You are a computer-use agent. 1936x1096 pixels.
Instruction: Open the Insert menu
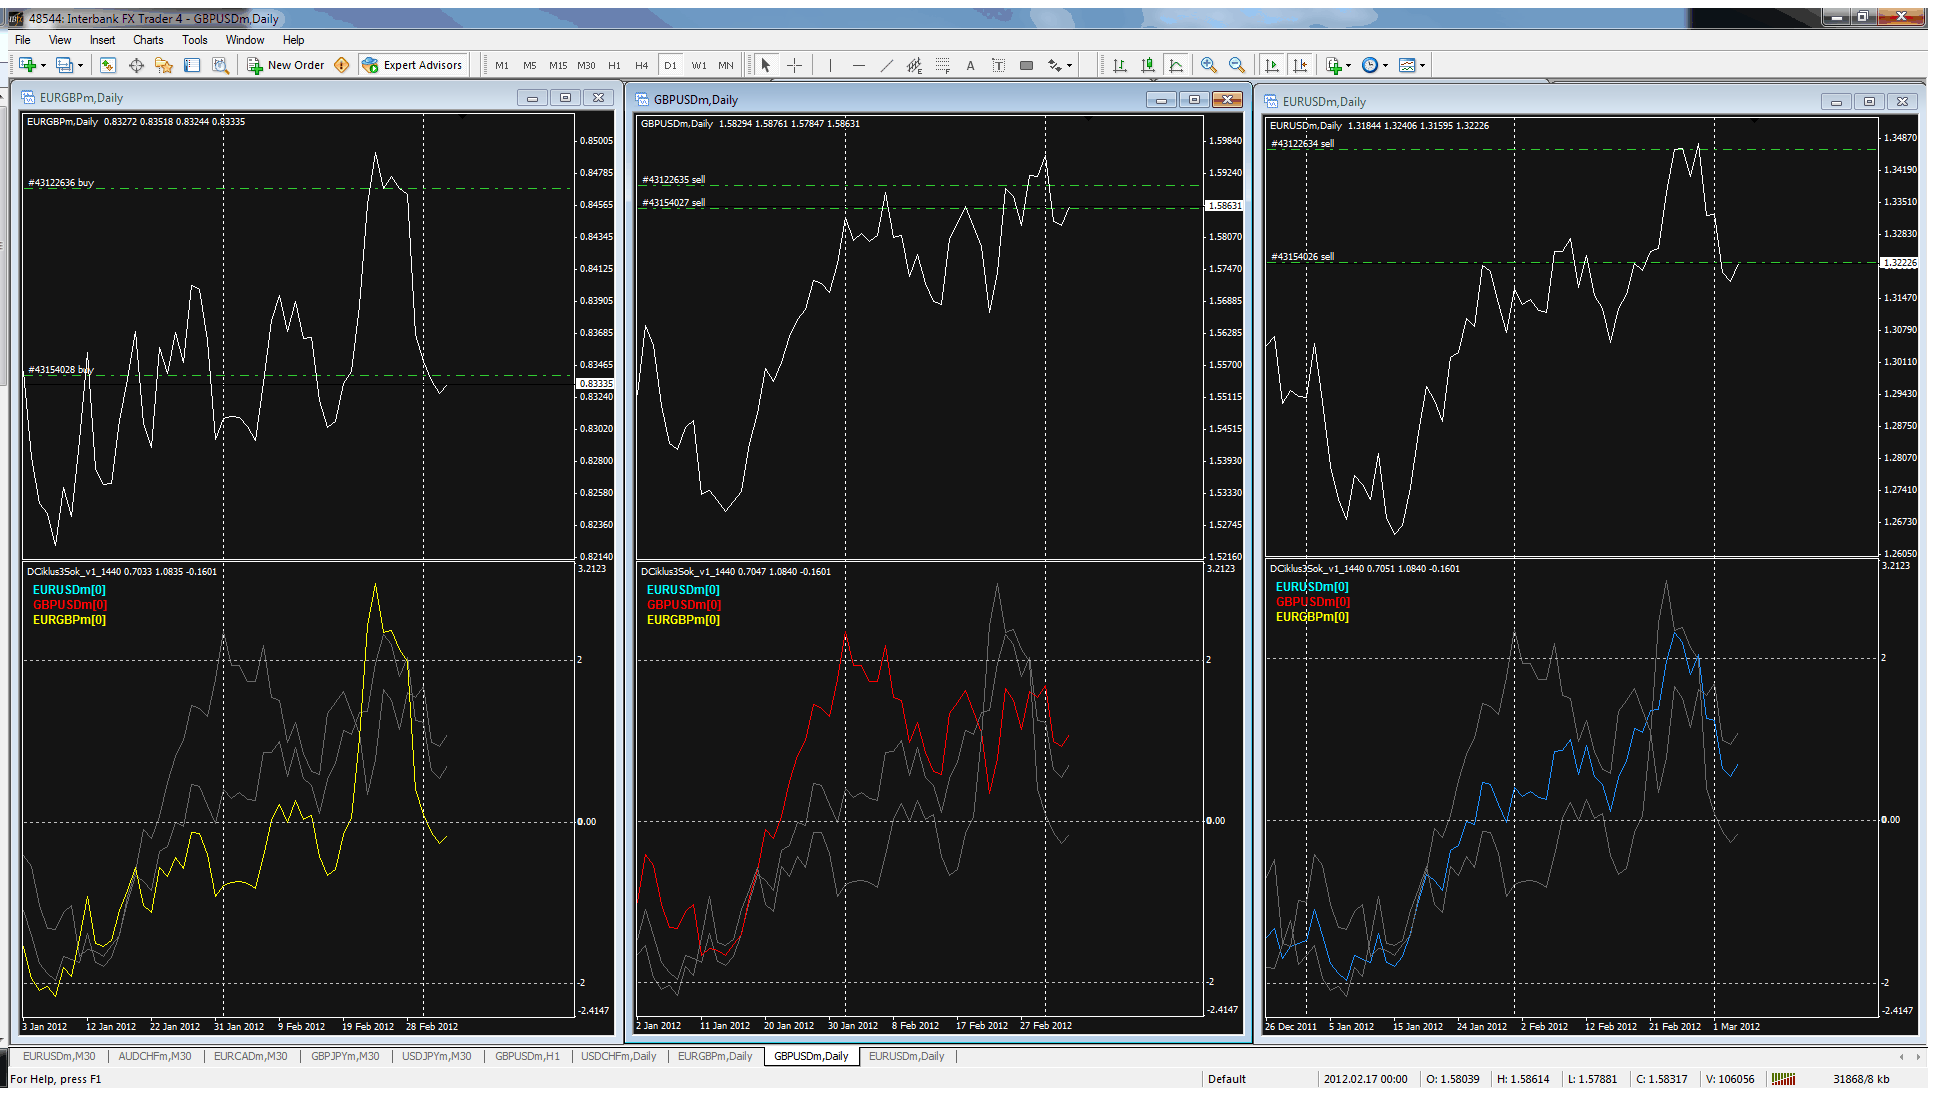click(102, 40)
